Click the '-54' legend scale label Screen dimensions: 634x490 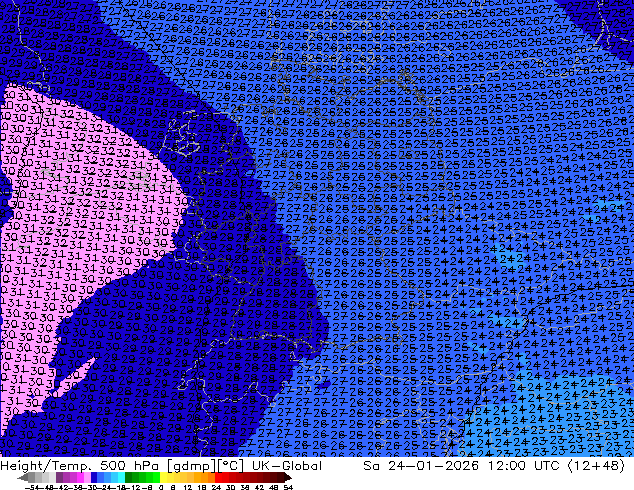[x=32, y=488]
